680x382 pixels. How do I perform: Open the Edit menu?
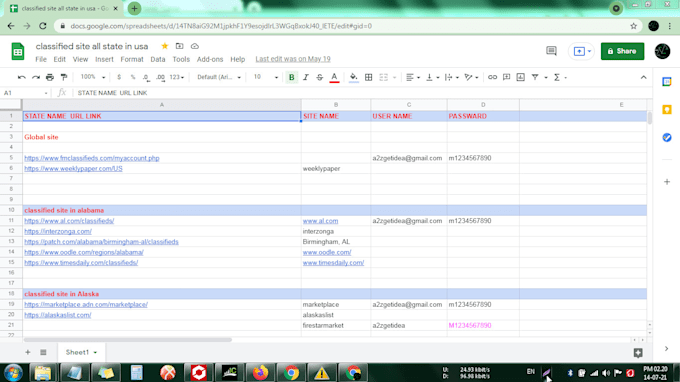[59, 59]
